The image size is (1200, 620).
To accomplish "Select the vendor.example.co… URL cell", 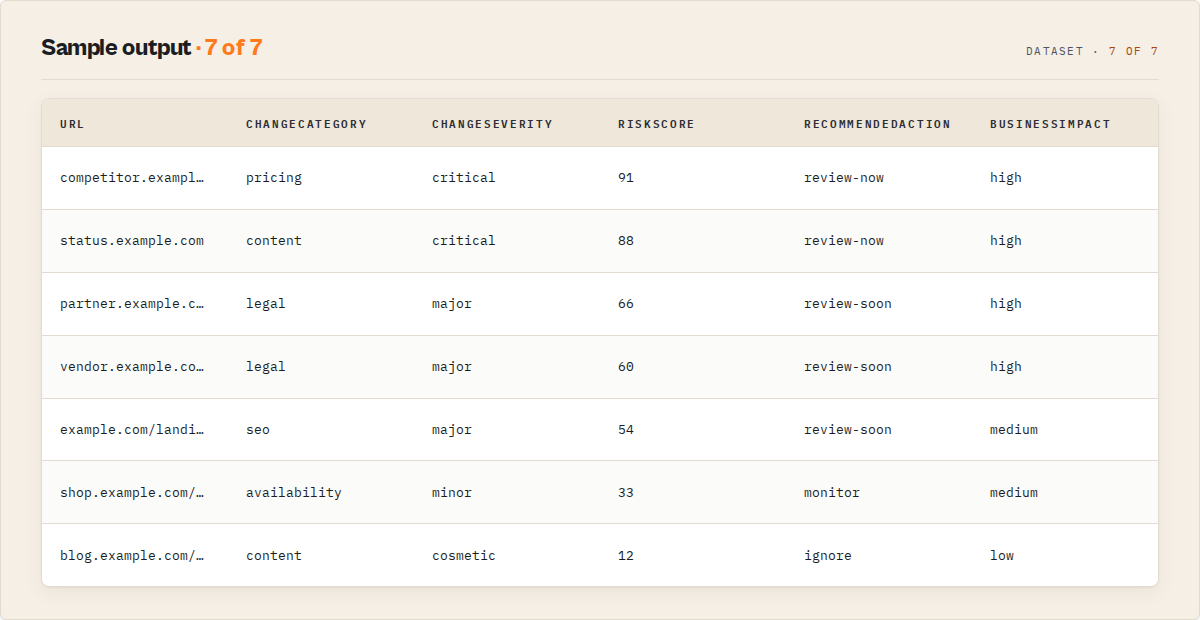I will (132, 367).
